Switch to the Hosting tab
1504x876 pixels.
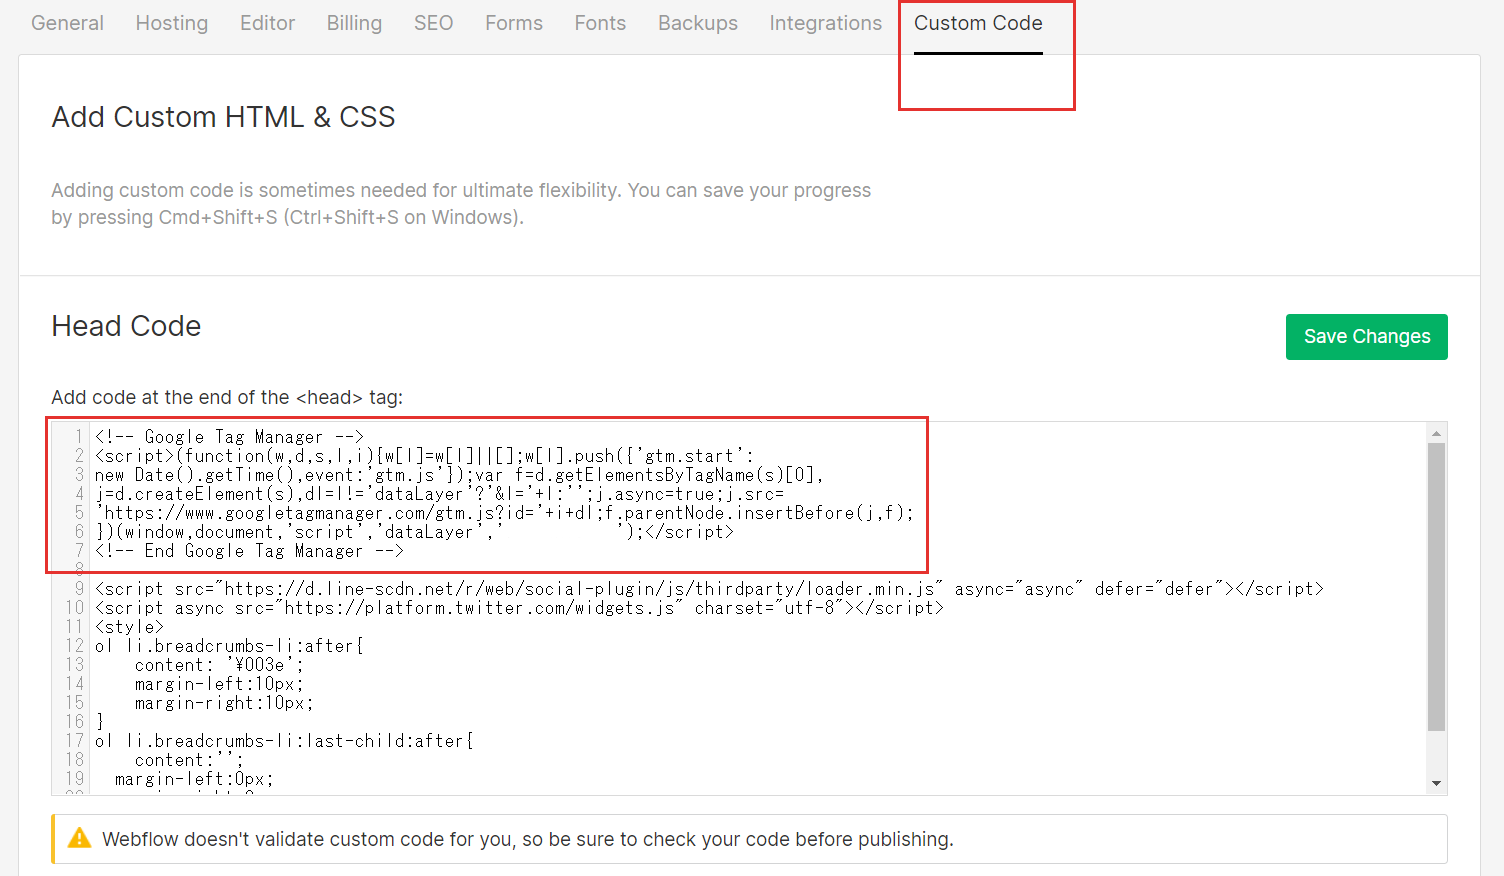coord(172,23)
